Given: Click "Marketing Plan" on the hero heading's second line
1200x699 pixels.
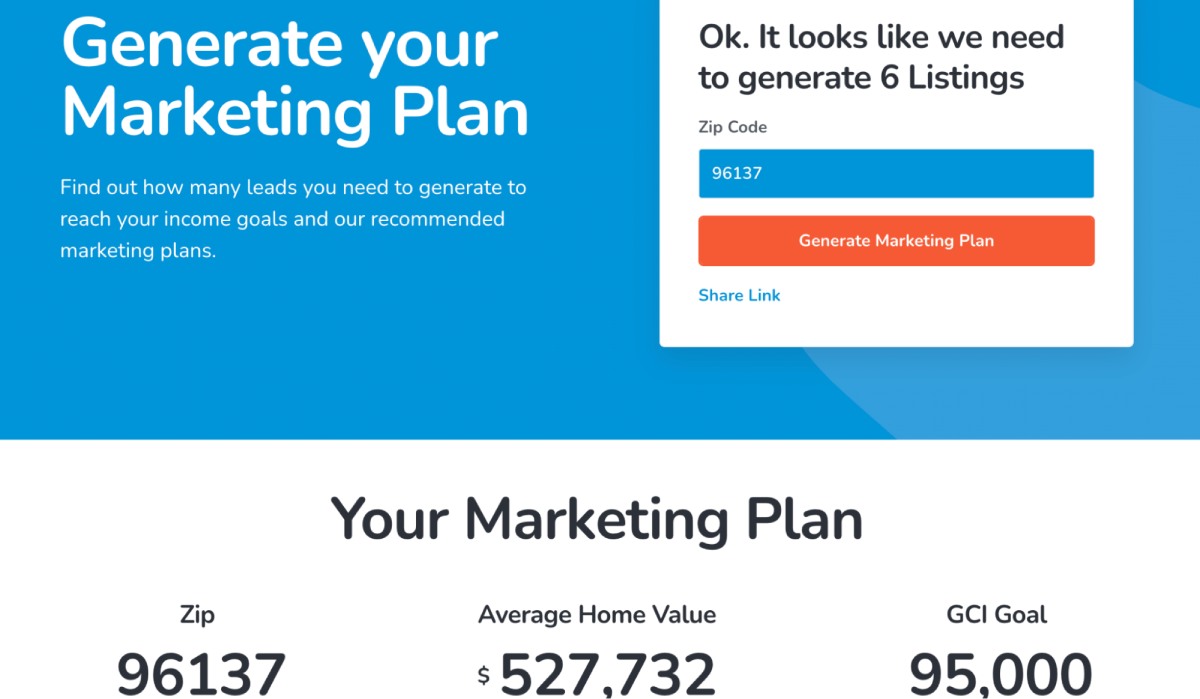Looking at the screenshot, I should pos(295,113).
